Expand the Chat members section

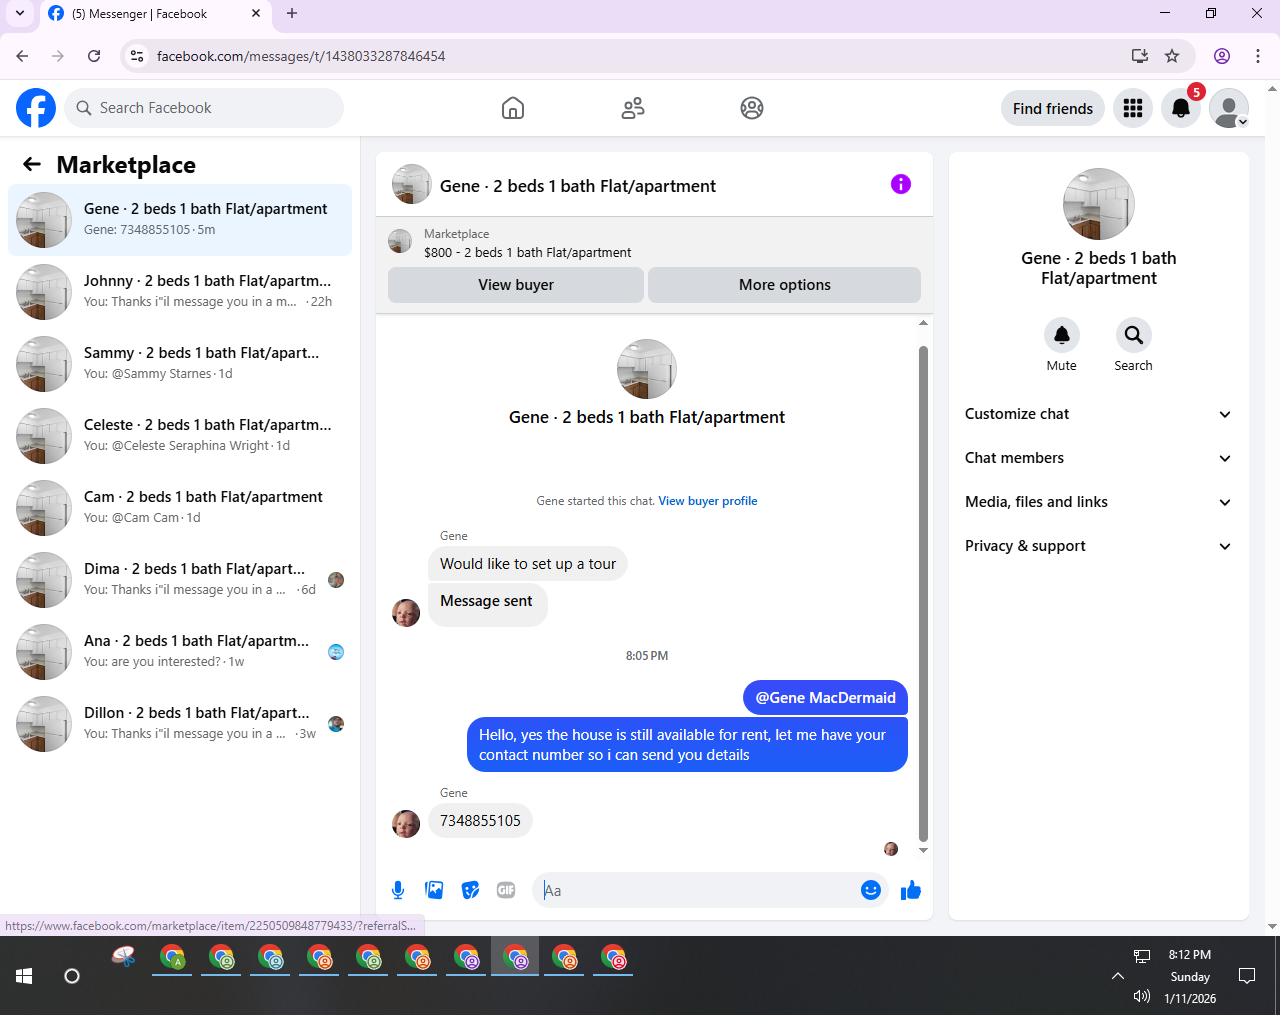tap(1099, 458)
